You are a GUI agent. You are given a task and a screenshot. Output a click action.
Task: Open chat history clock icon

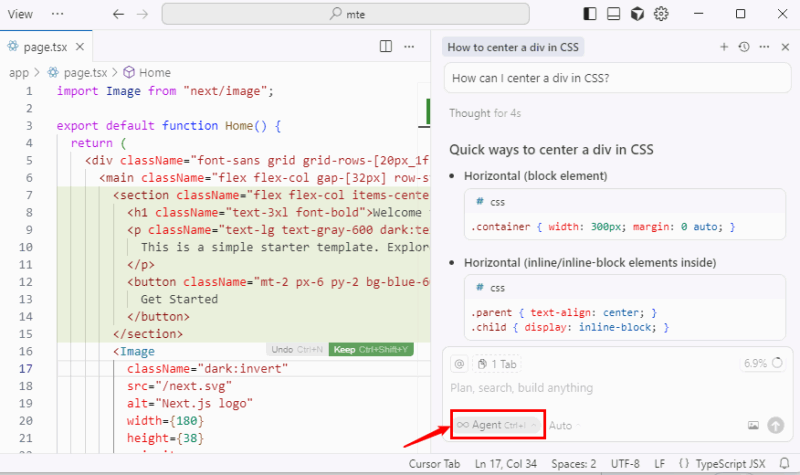click(744, 47)
